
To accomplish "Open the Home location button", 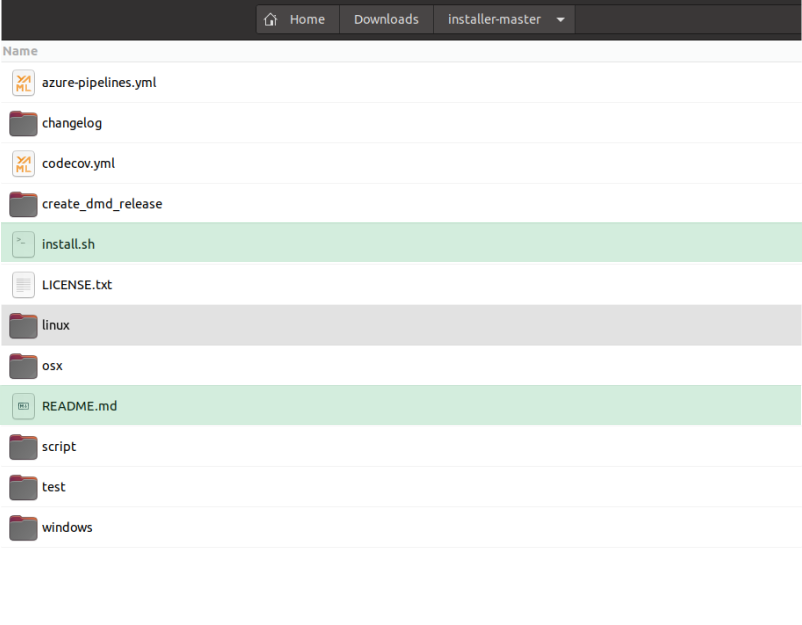I will click(x=297, y=18).
